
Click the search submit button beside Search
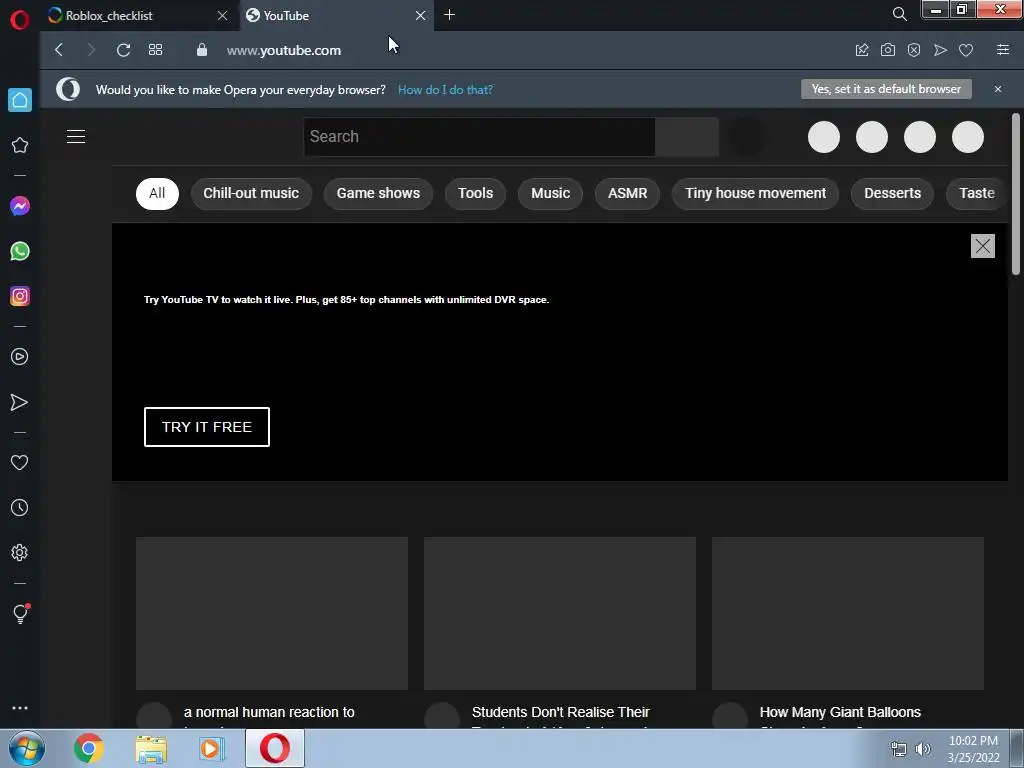click(687, 136)
